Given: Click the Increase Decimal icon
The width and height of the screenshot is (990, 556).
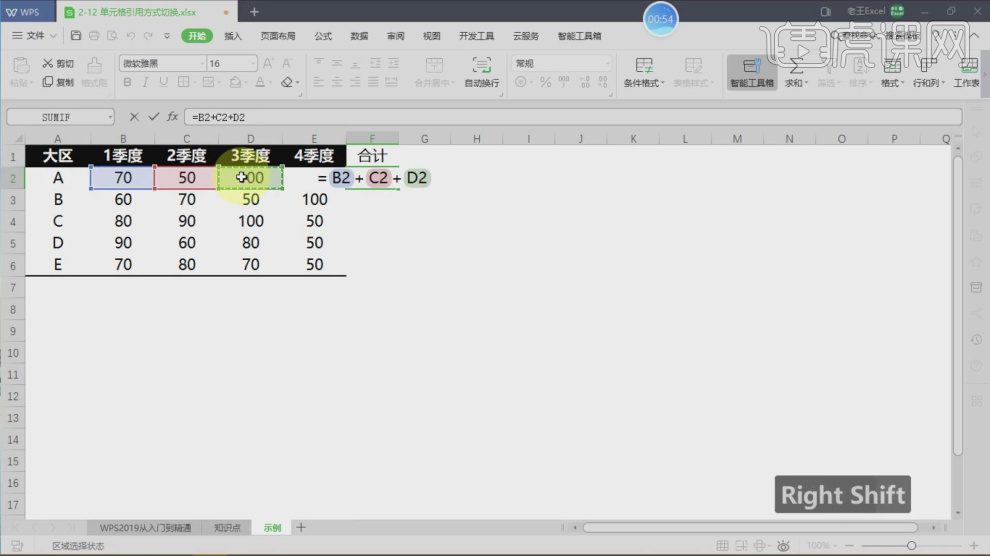Looking at the screenshot, I should 585,82.
